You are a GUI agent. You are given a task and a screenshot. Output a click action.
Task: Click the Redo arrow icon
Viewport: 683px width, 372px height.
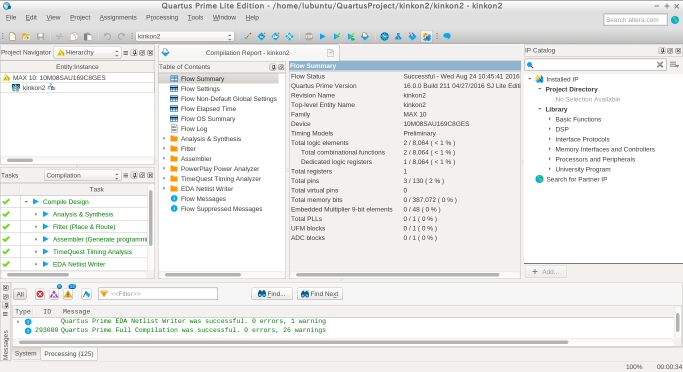tap(121, 37)
